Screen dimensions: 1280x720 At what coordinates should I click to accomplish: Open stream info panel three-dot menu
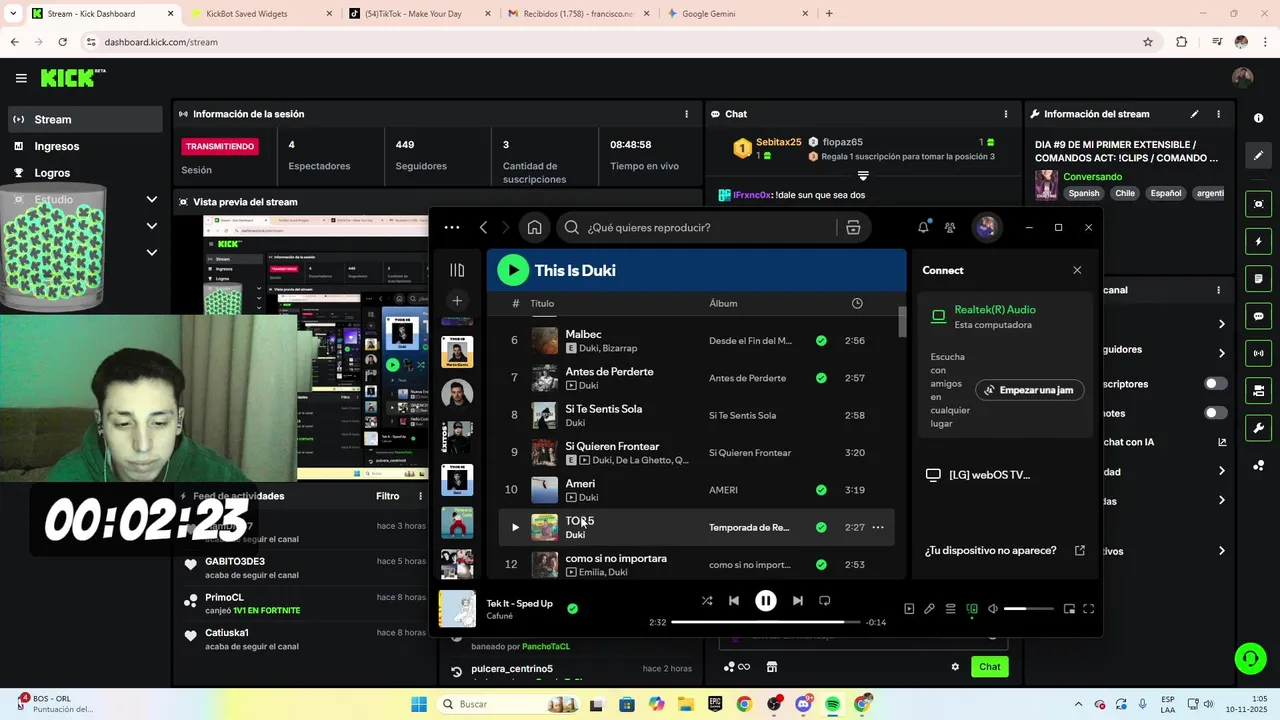click(x=1218, y=114)
